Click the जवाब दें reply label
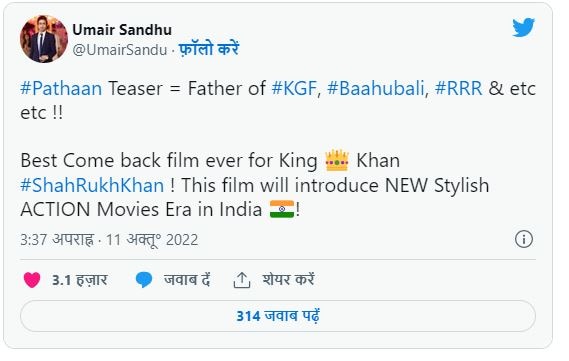Screen dimensions: 569x361 coord(187,280)
